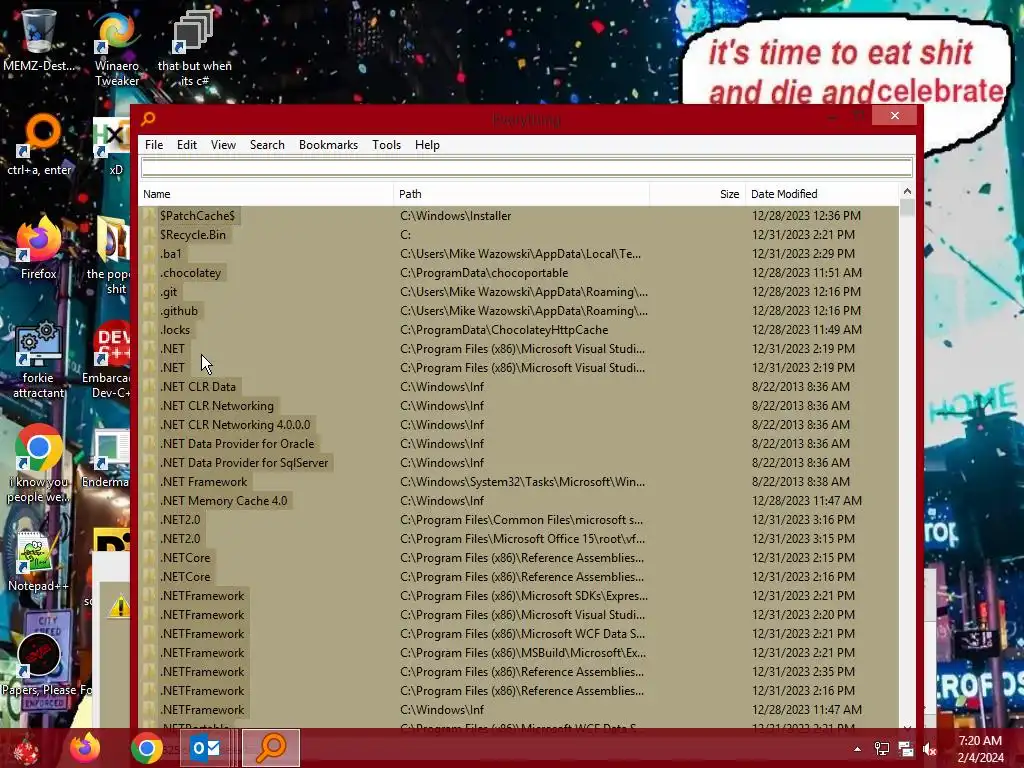Select the 'ctrl+a, enter' desktop shortcut
This screenshot has width=1024, height=768.
pyautogui.click(x=39, y=145)
